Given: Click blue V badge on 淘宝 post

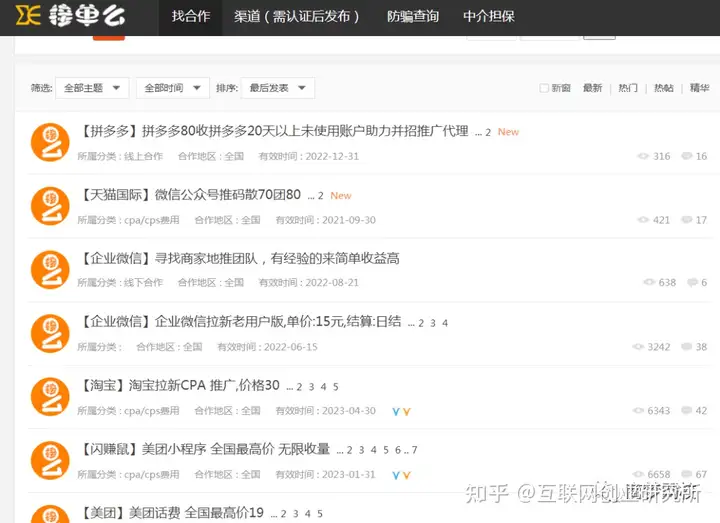Looking at the screenshot, I should (x=396, y=412).
